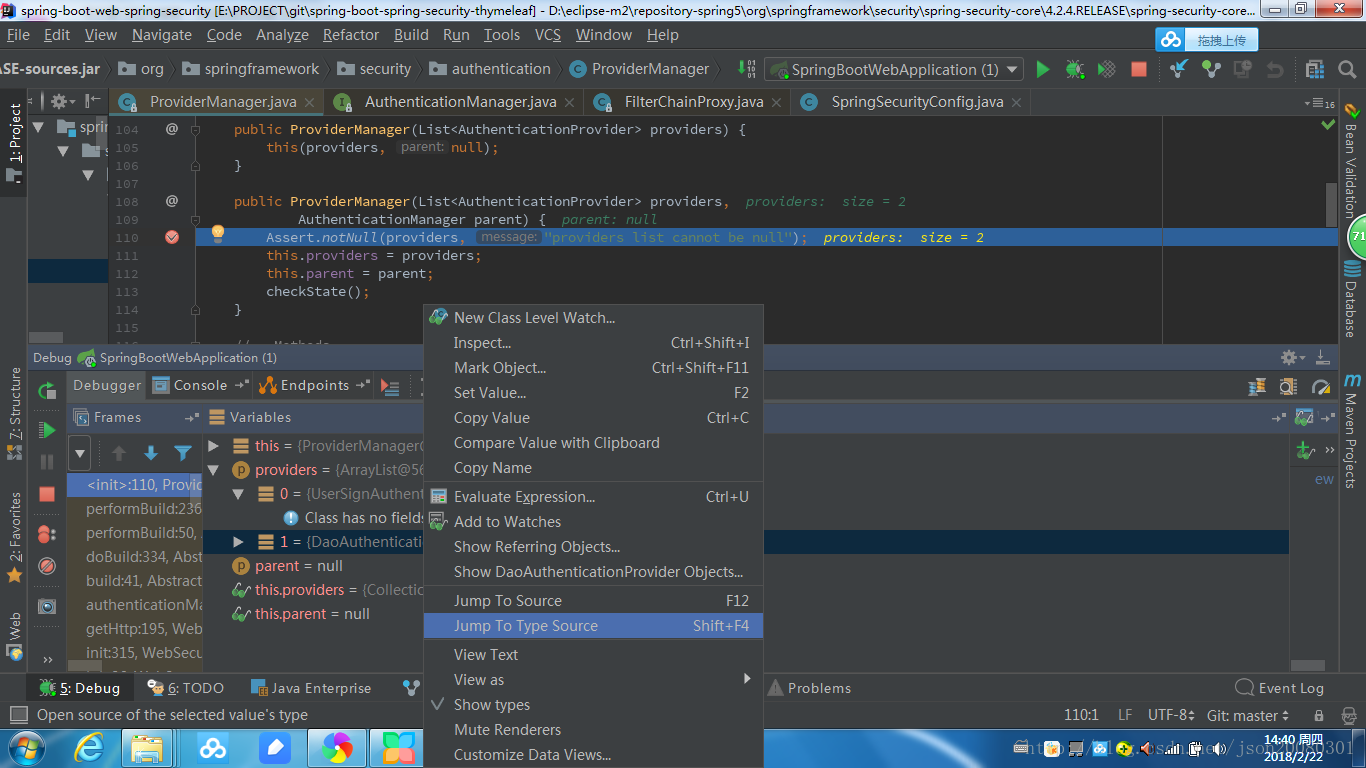1366x768 pixels.
Task: Expand the '1' DaoAuthentication element
Action: click(x=238, y=541)
